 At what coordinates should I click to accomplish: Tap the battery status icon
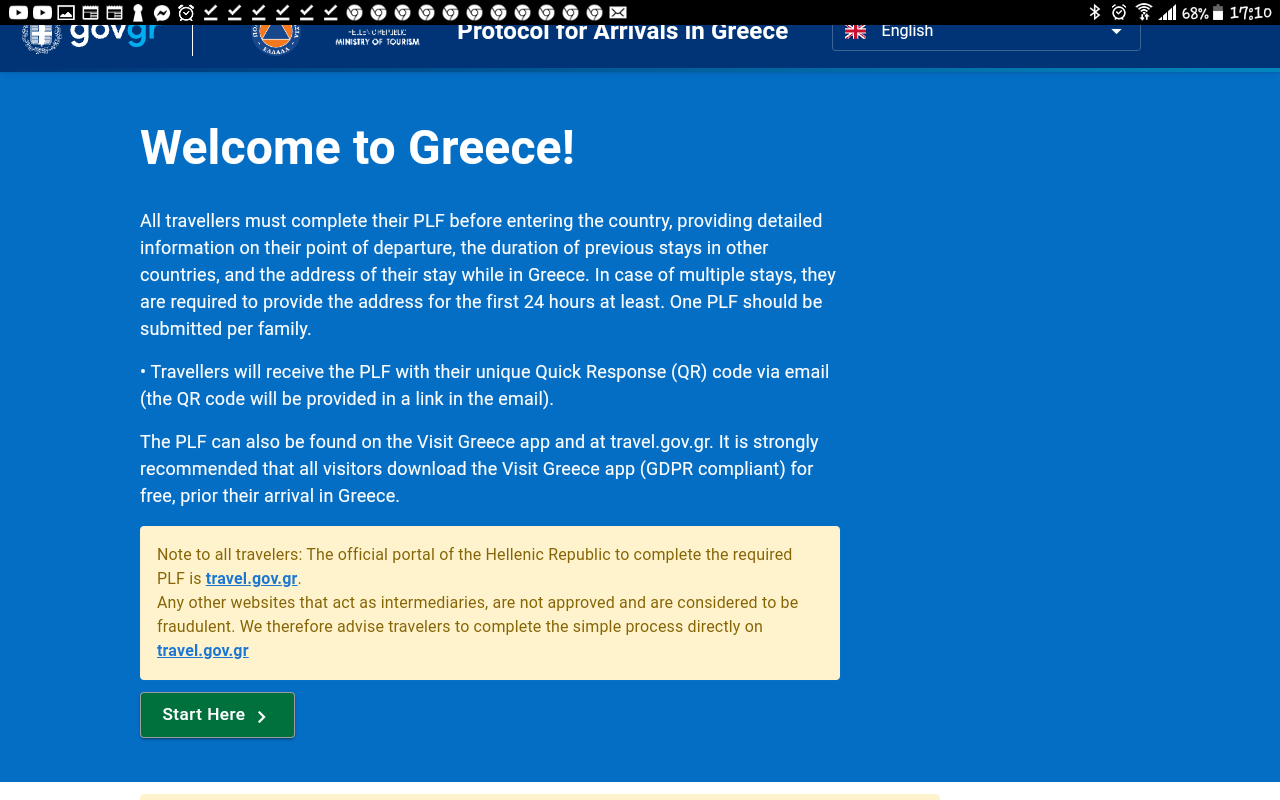point(1217,12)
